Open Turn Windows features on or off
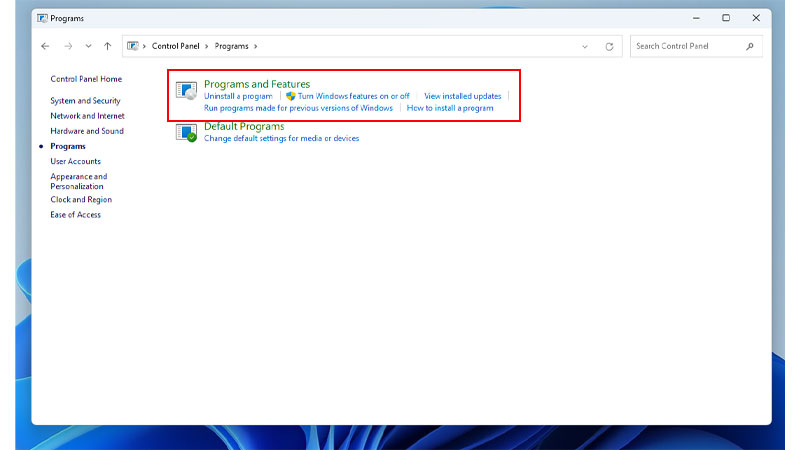Image resolution: width=800 pixels, height=450 pixels. [354, 96]
